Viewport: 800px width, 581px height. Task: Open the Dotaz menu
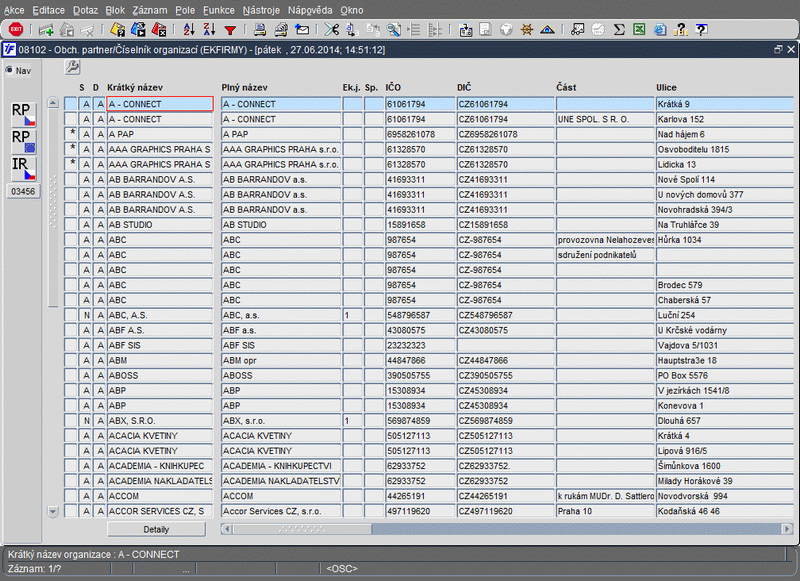point(85,10)
